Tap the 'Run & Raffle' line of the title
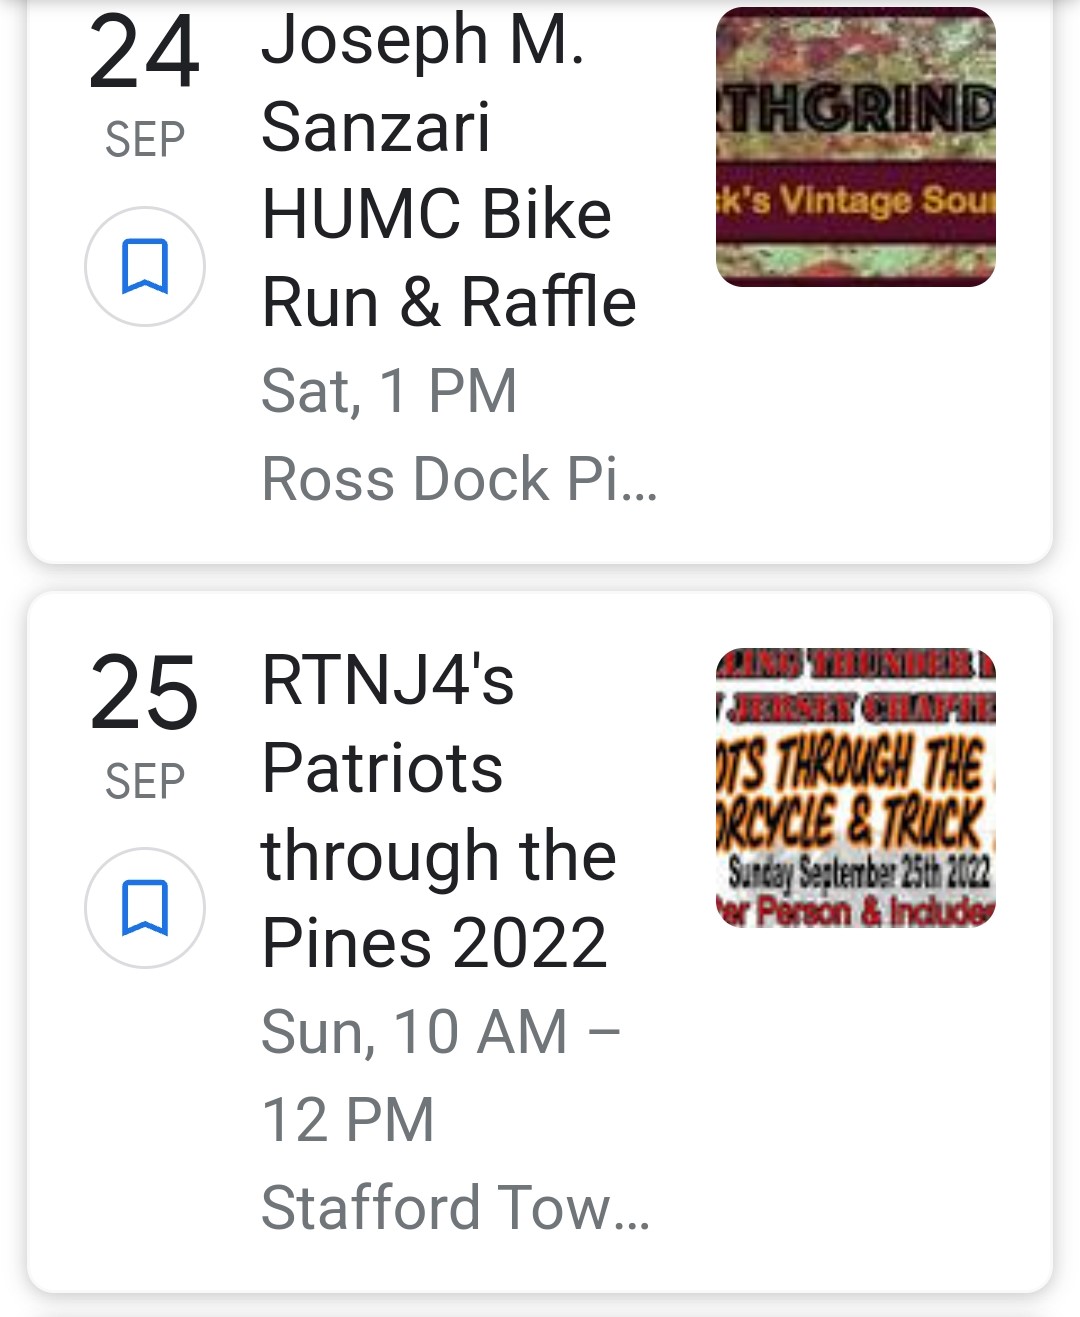 (x=448, y=302)
